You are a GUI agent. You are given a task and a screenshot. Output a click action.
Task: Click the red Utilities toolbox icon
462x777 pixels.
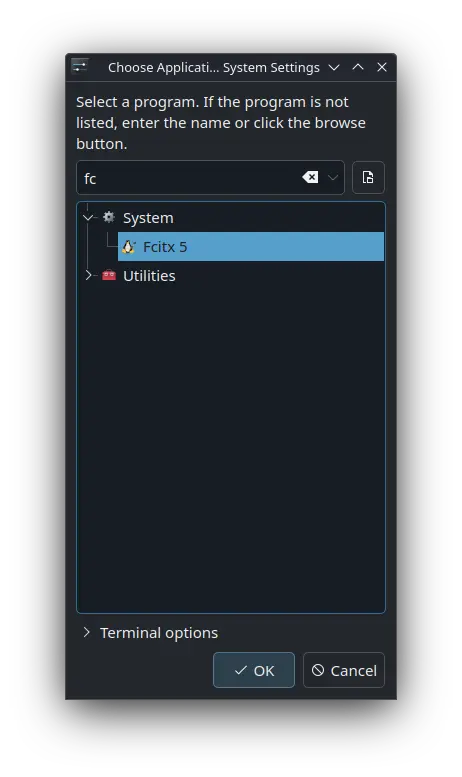(x=109, y=275)
